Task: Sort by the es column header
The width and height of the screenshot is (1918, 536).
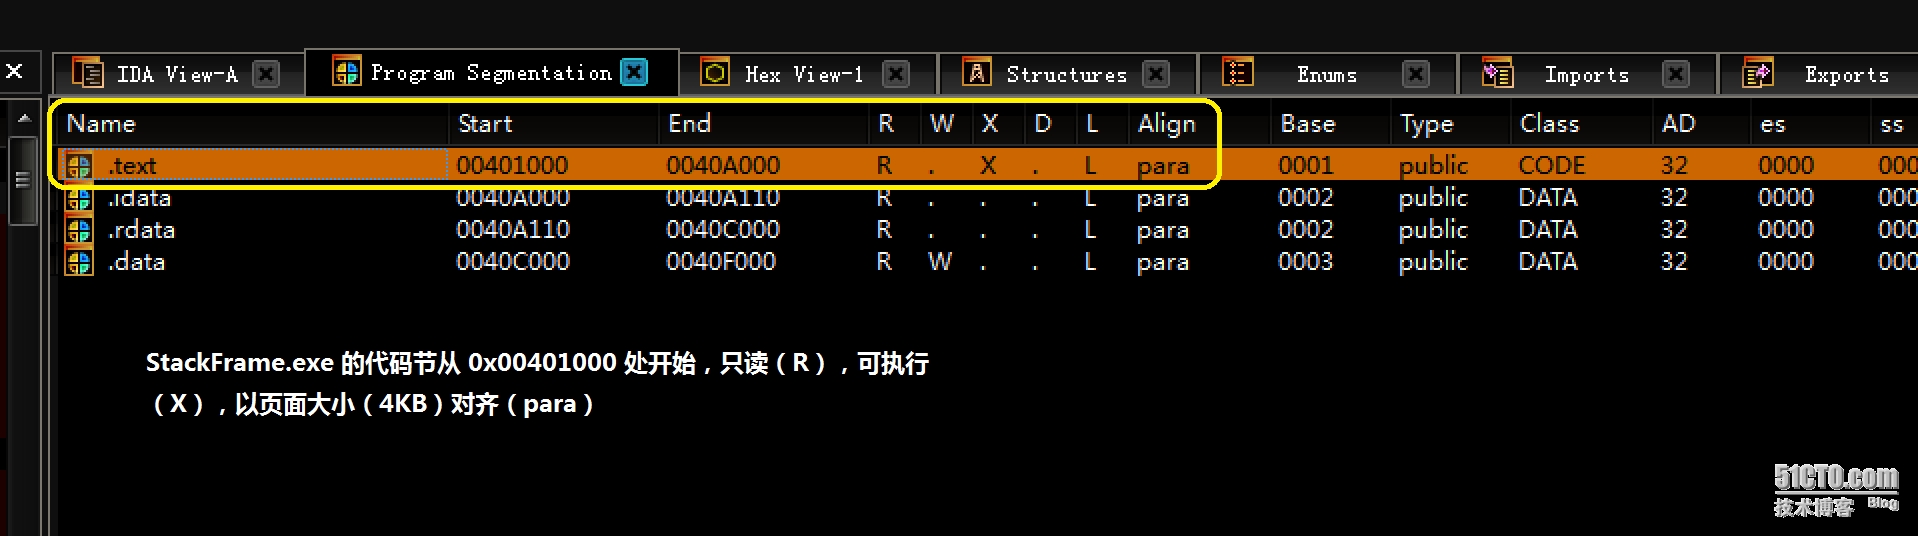Action: (x=1773, y=125)
